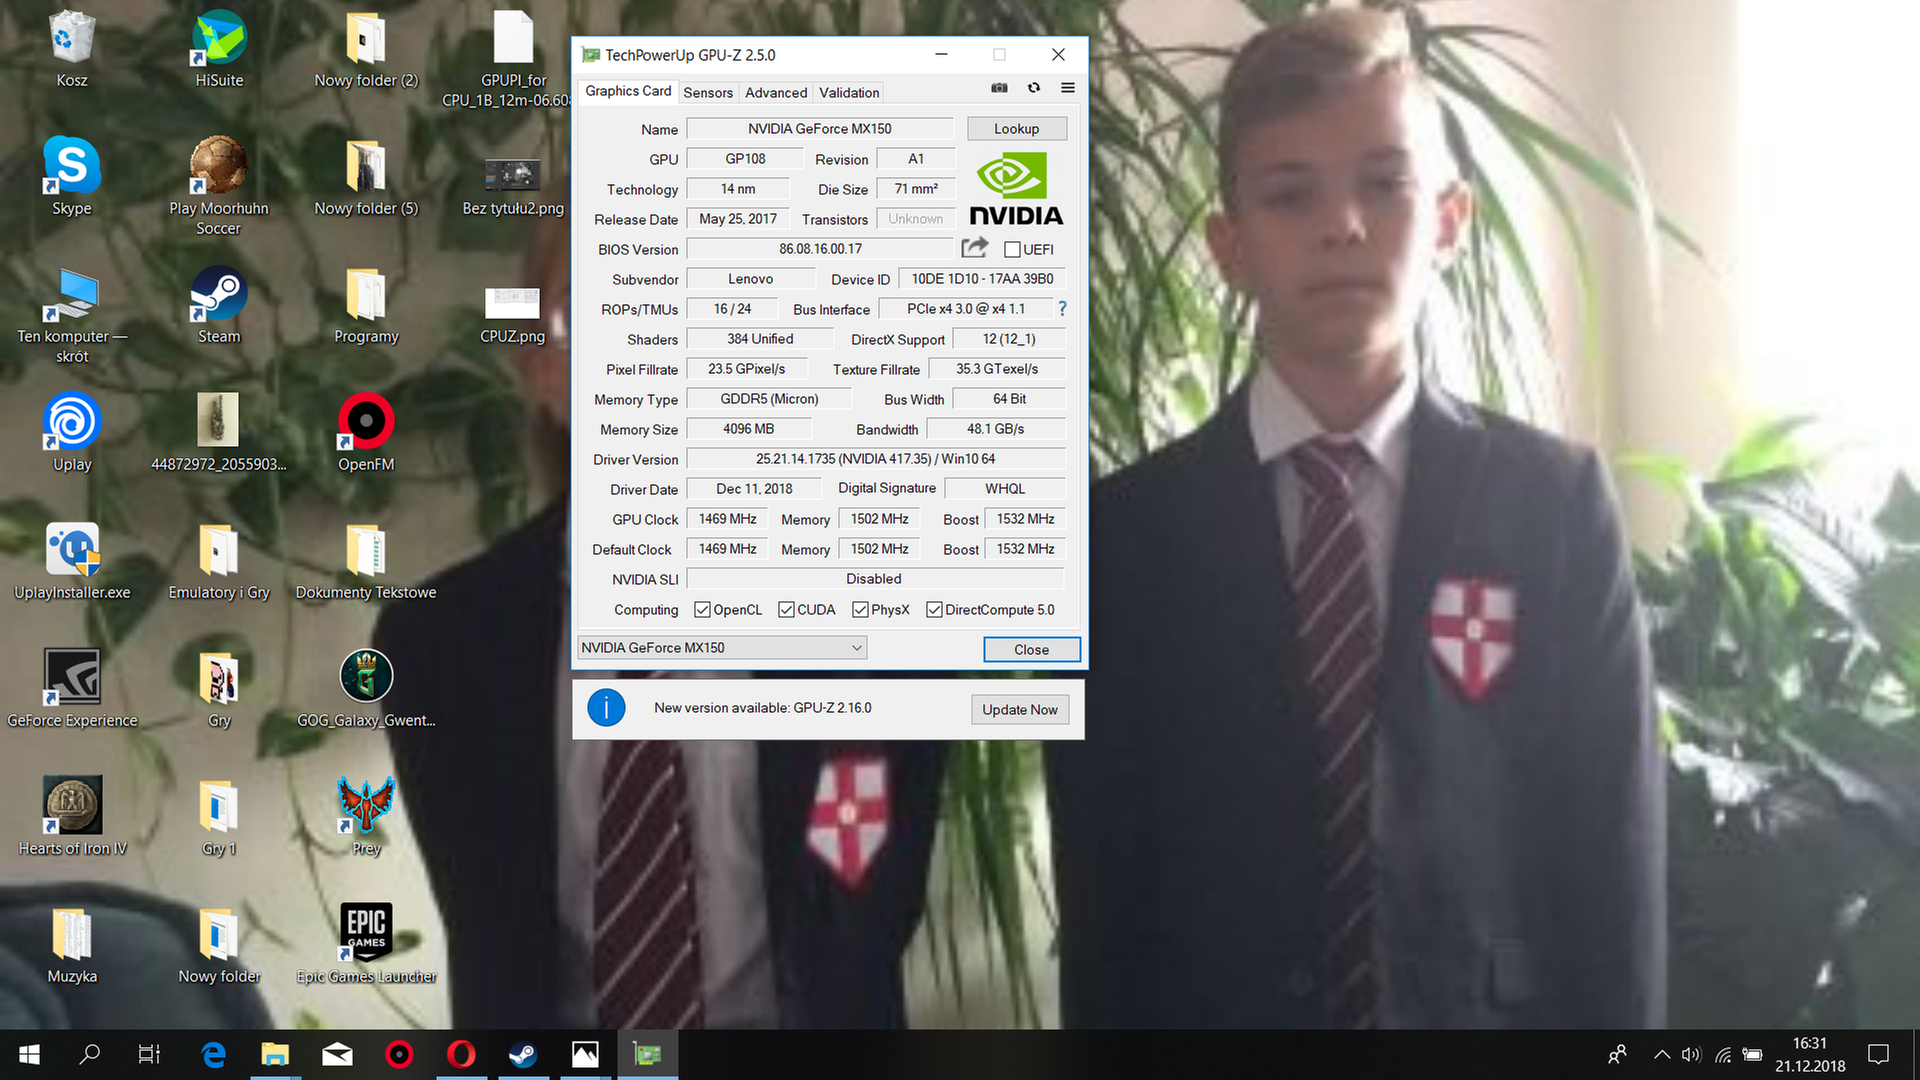
Task: Open the Windows Start button
Action: (29, 1054)
